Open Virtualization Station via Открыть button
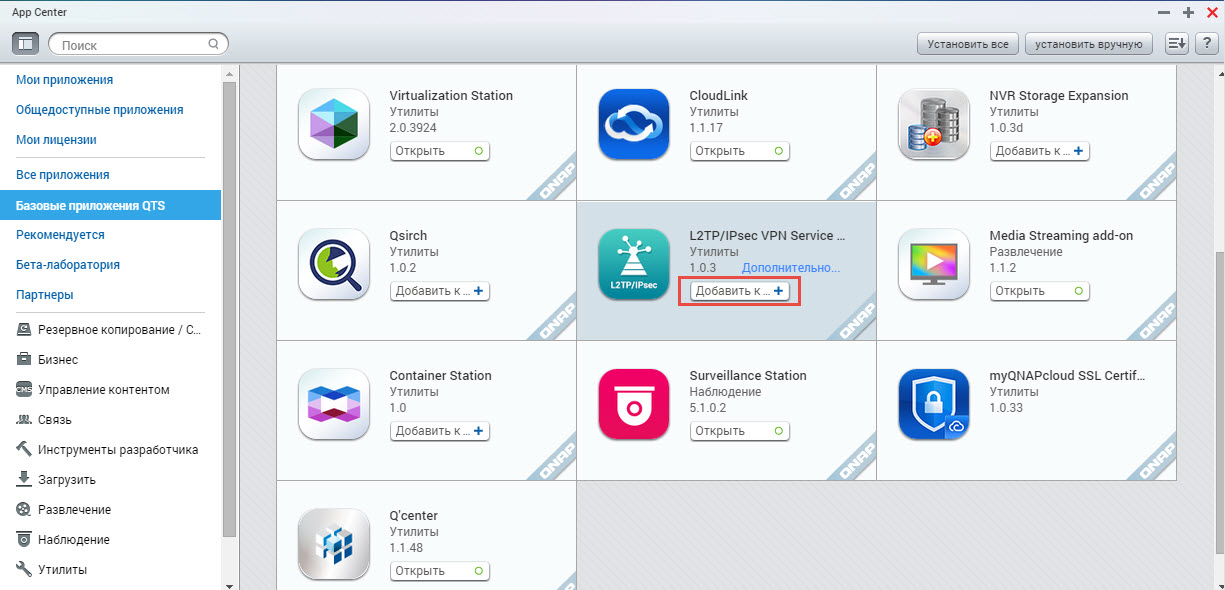Viewport: 1225px width, 590px height. (x=440, y=151)
